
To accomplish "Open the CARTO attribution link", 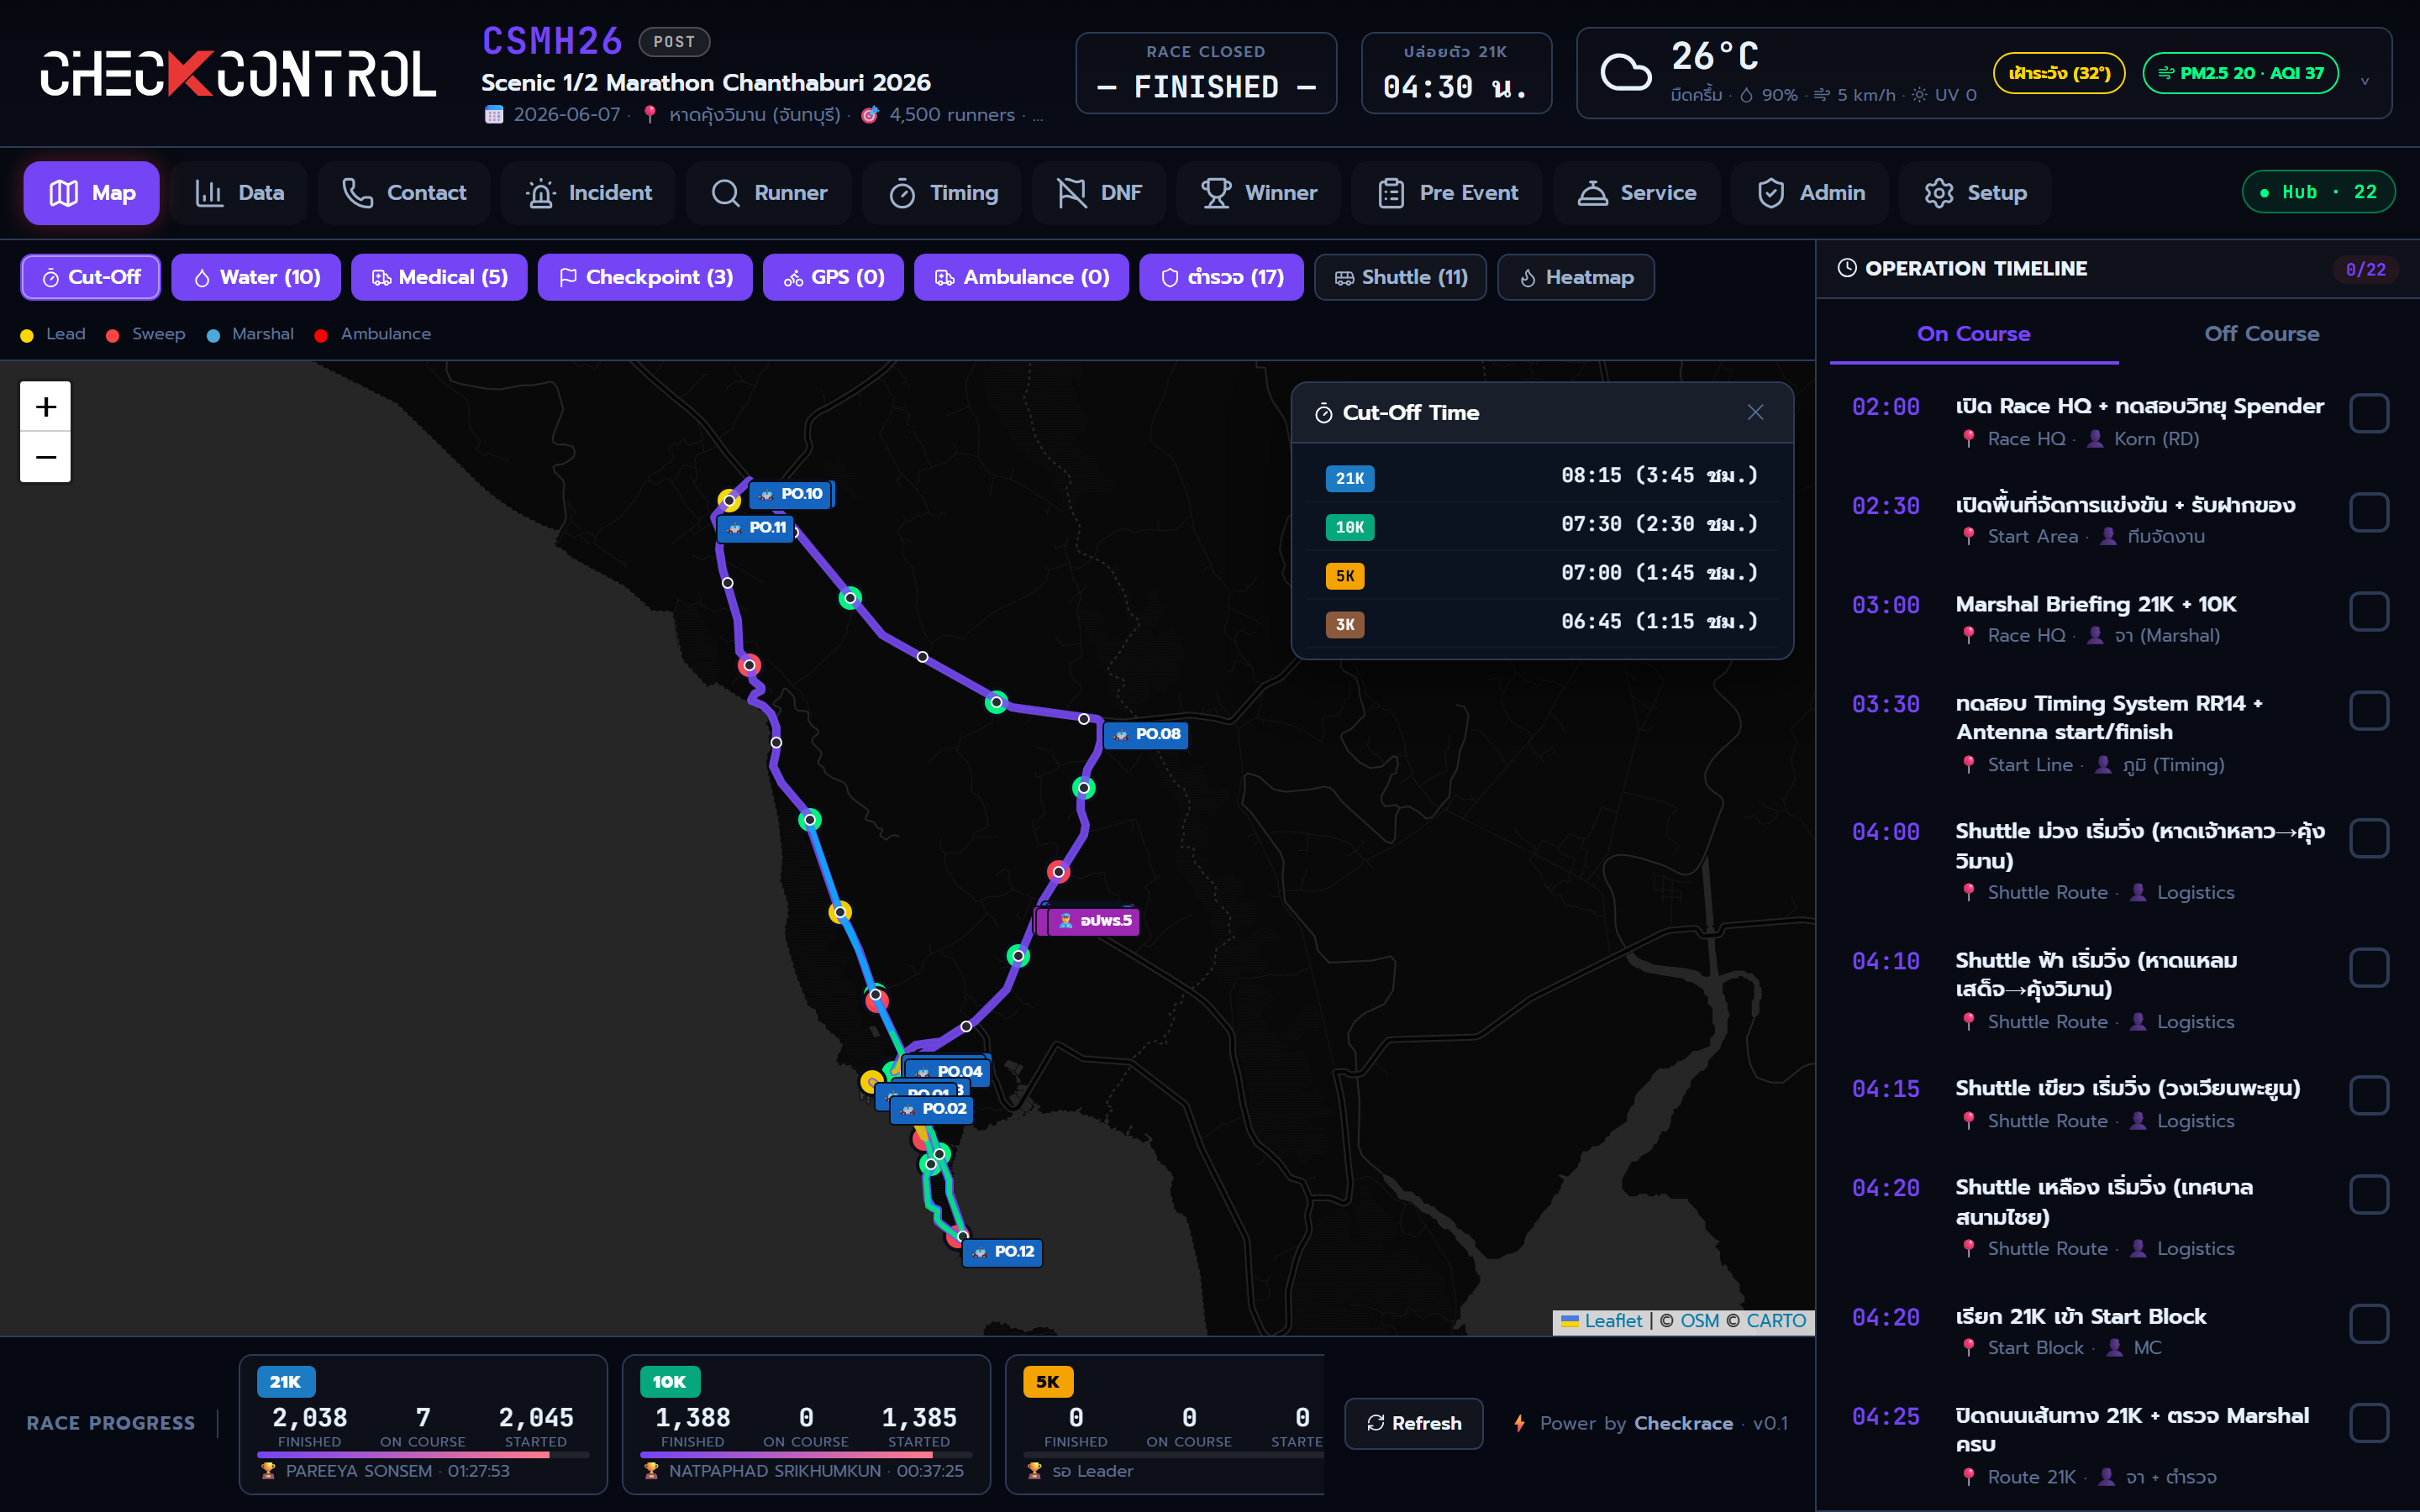I will point(1776,1320).
